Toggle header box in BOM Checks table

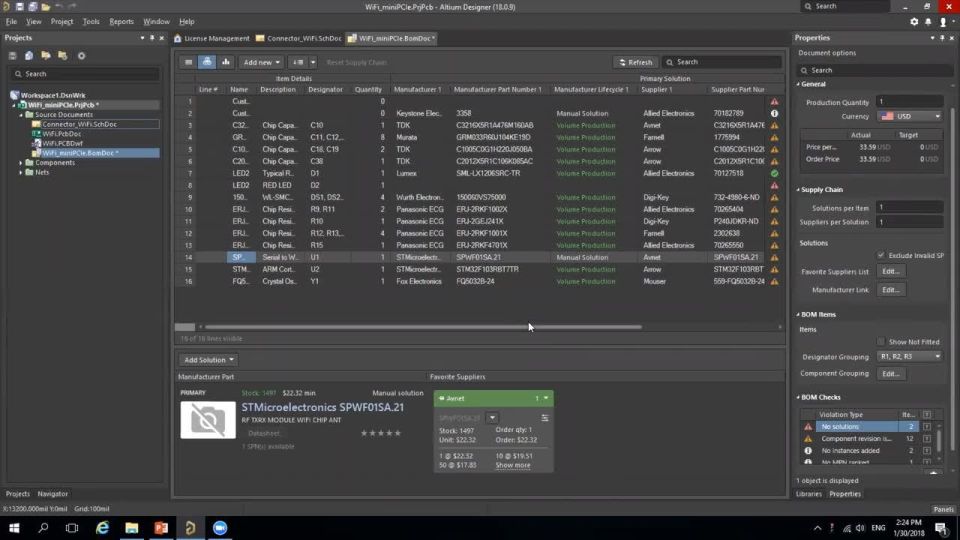(927, 414)
